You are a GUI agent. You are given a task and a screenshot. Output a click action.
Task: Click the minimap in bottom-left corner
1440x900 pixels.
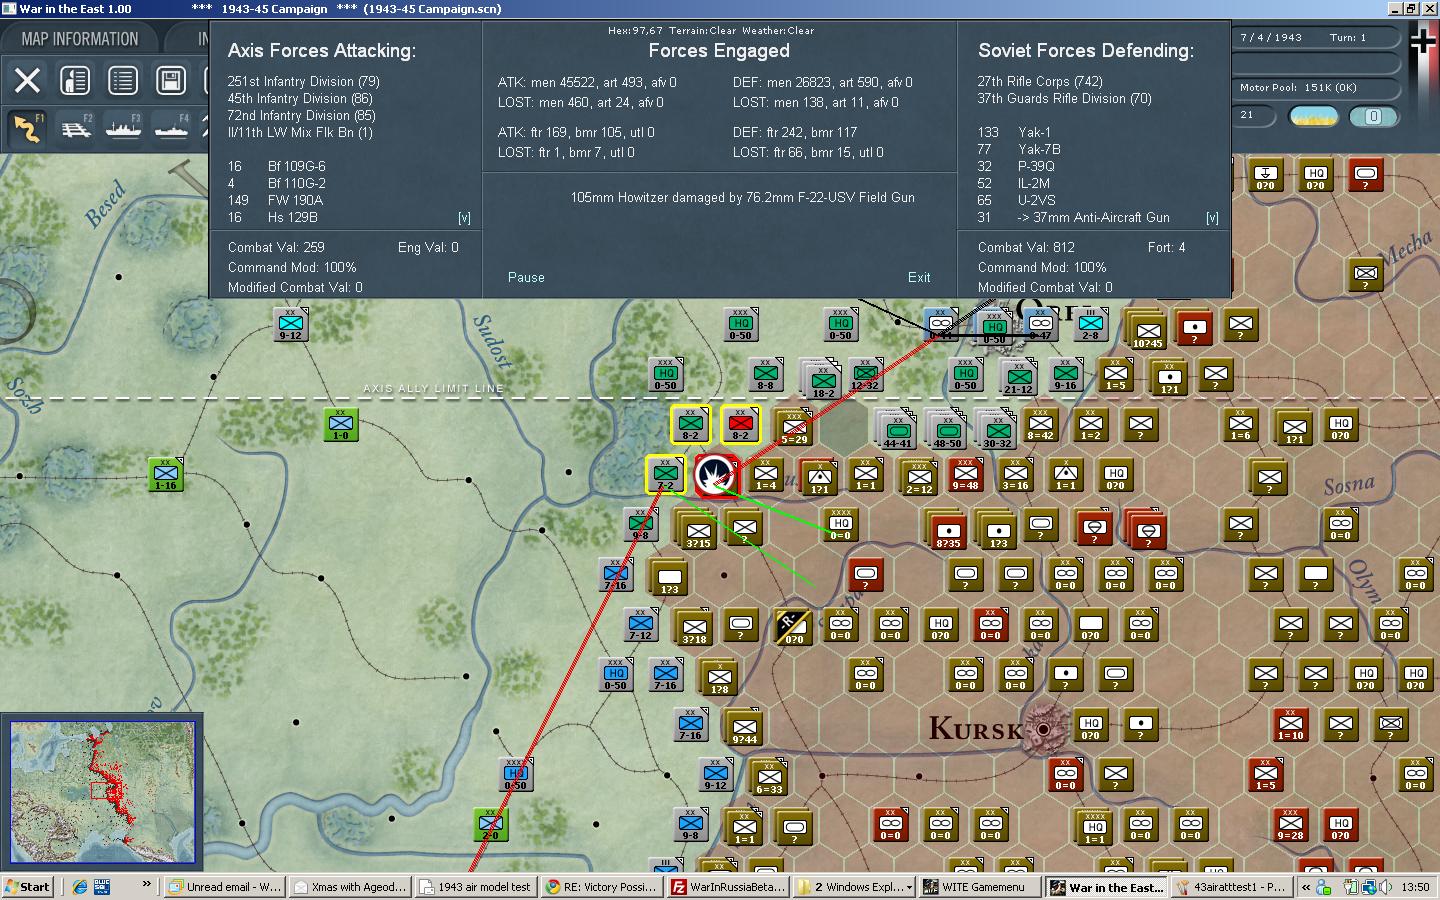point(102,791)
